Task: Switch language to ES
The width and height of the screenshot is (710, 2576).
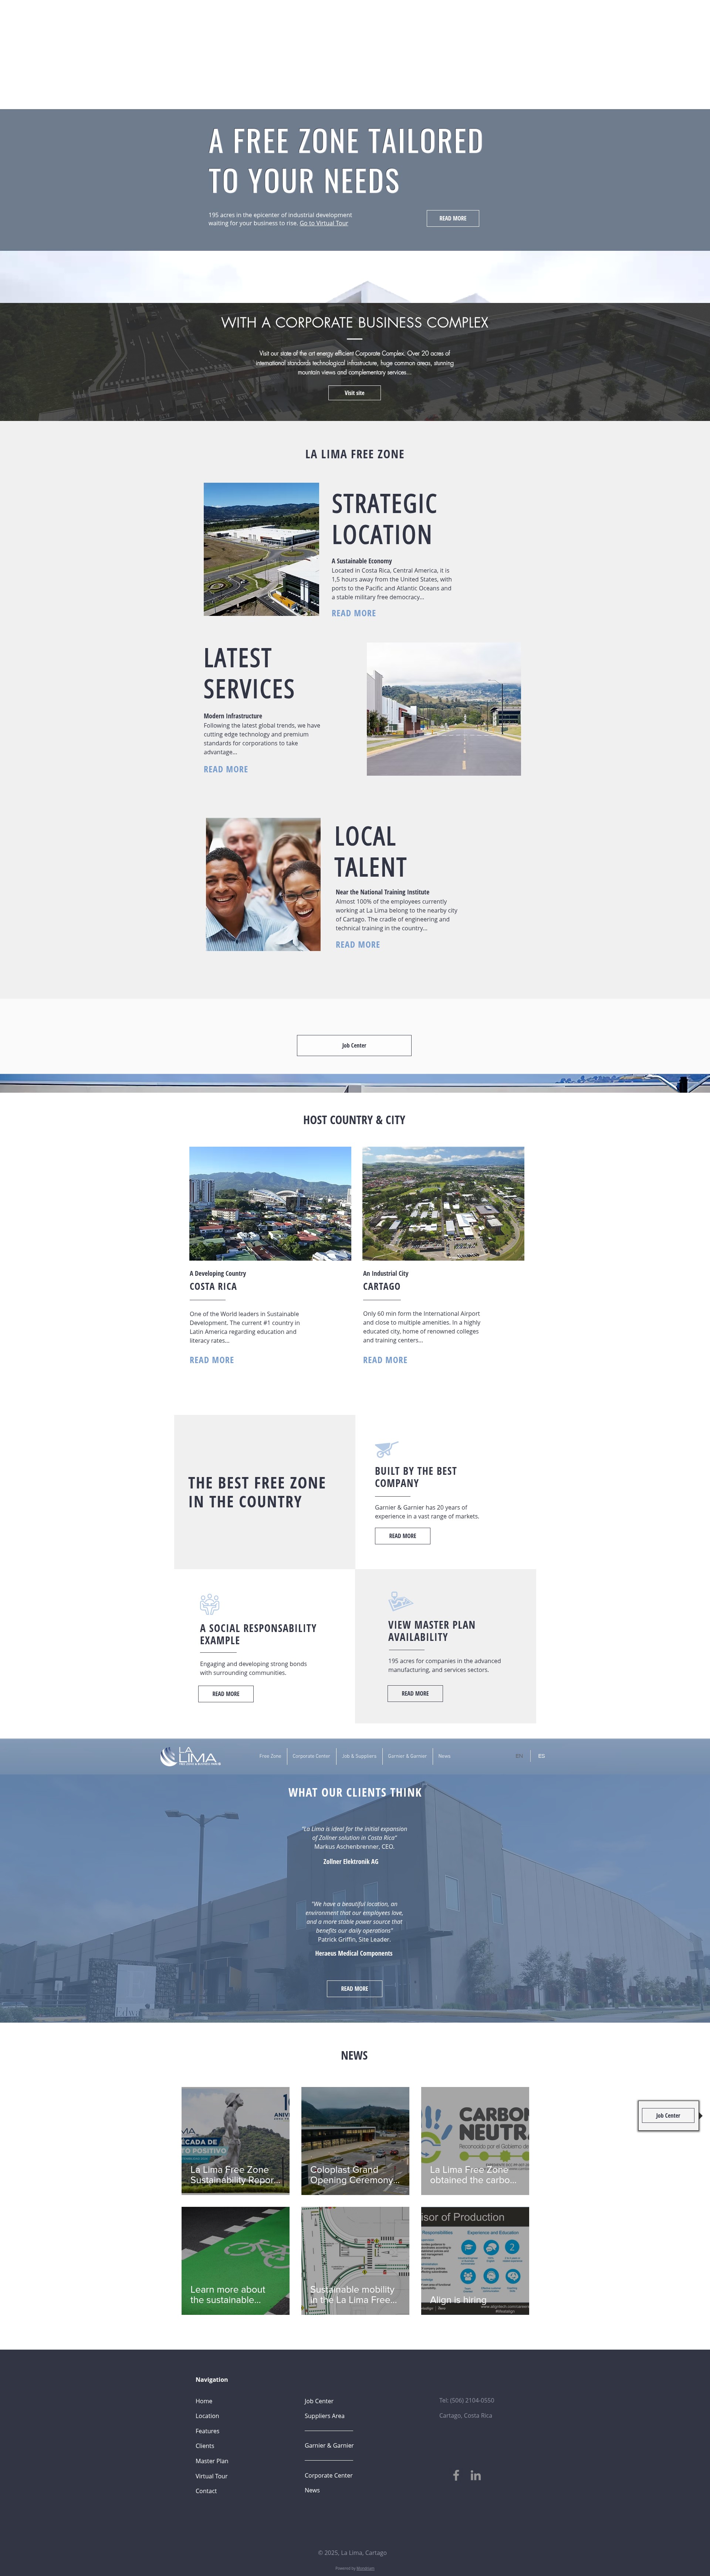Action: pos(541,1756)
